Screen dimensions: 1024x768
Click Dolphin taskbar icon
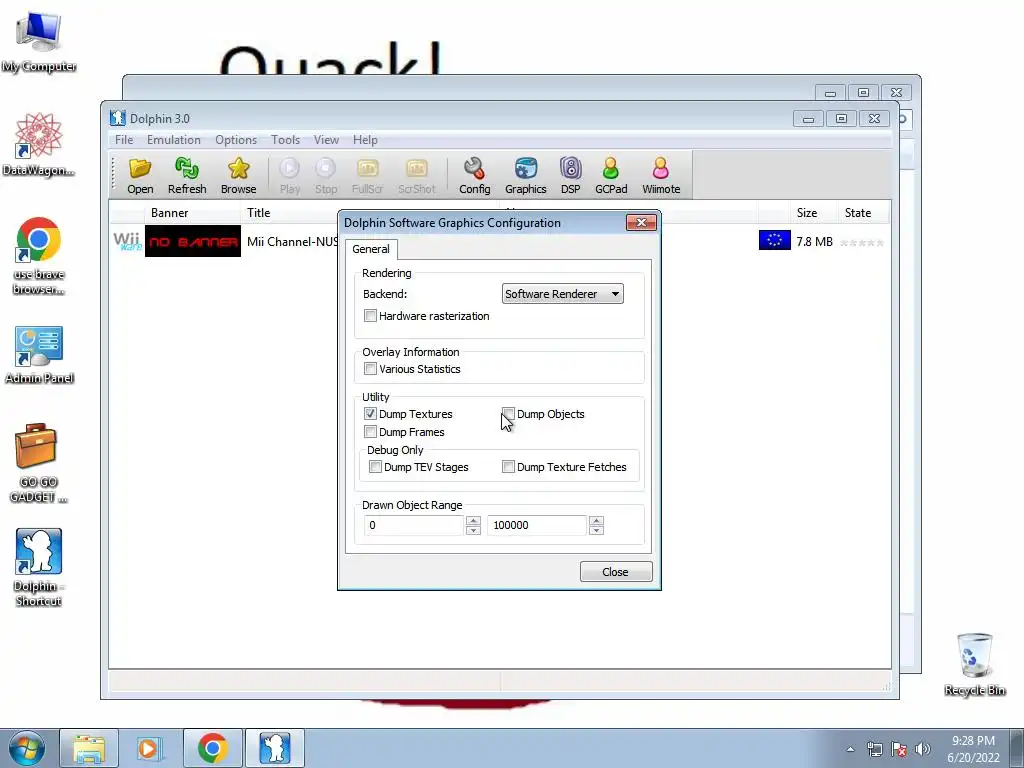(274, 748)
